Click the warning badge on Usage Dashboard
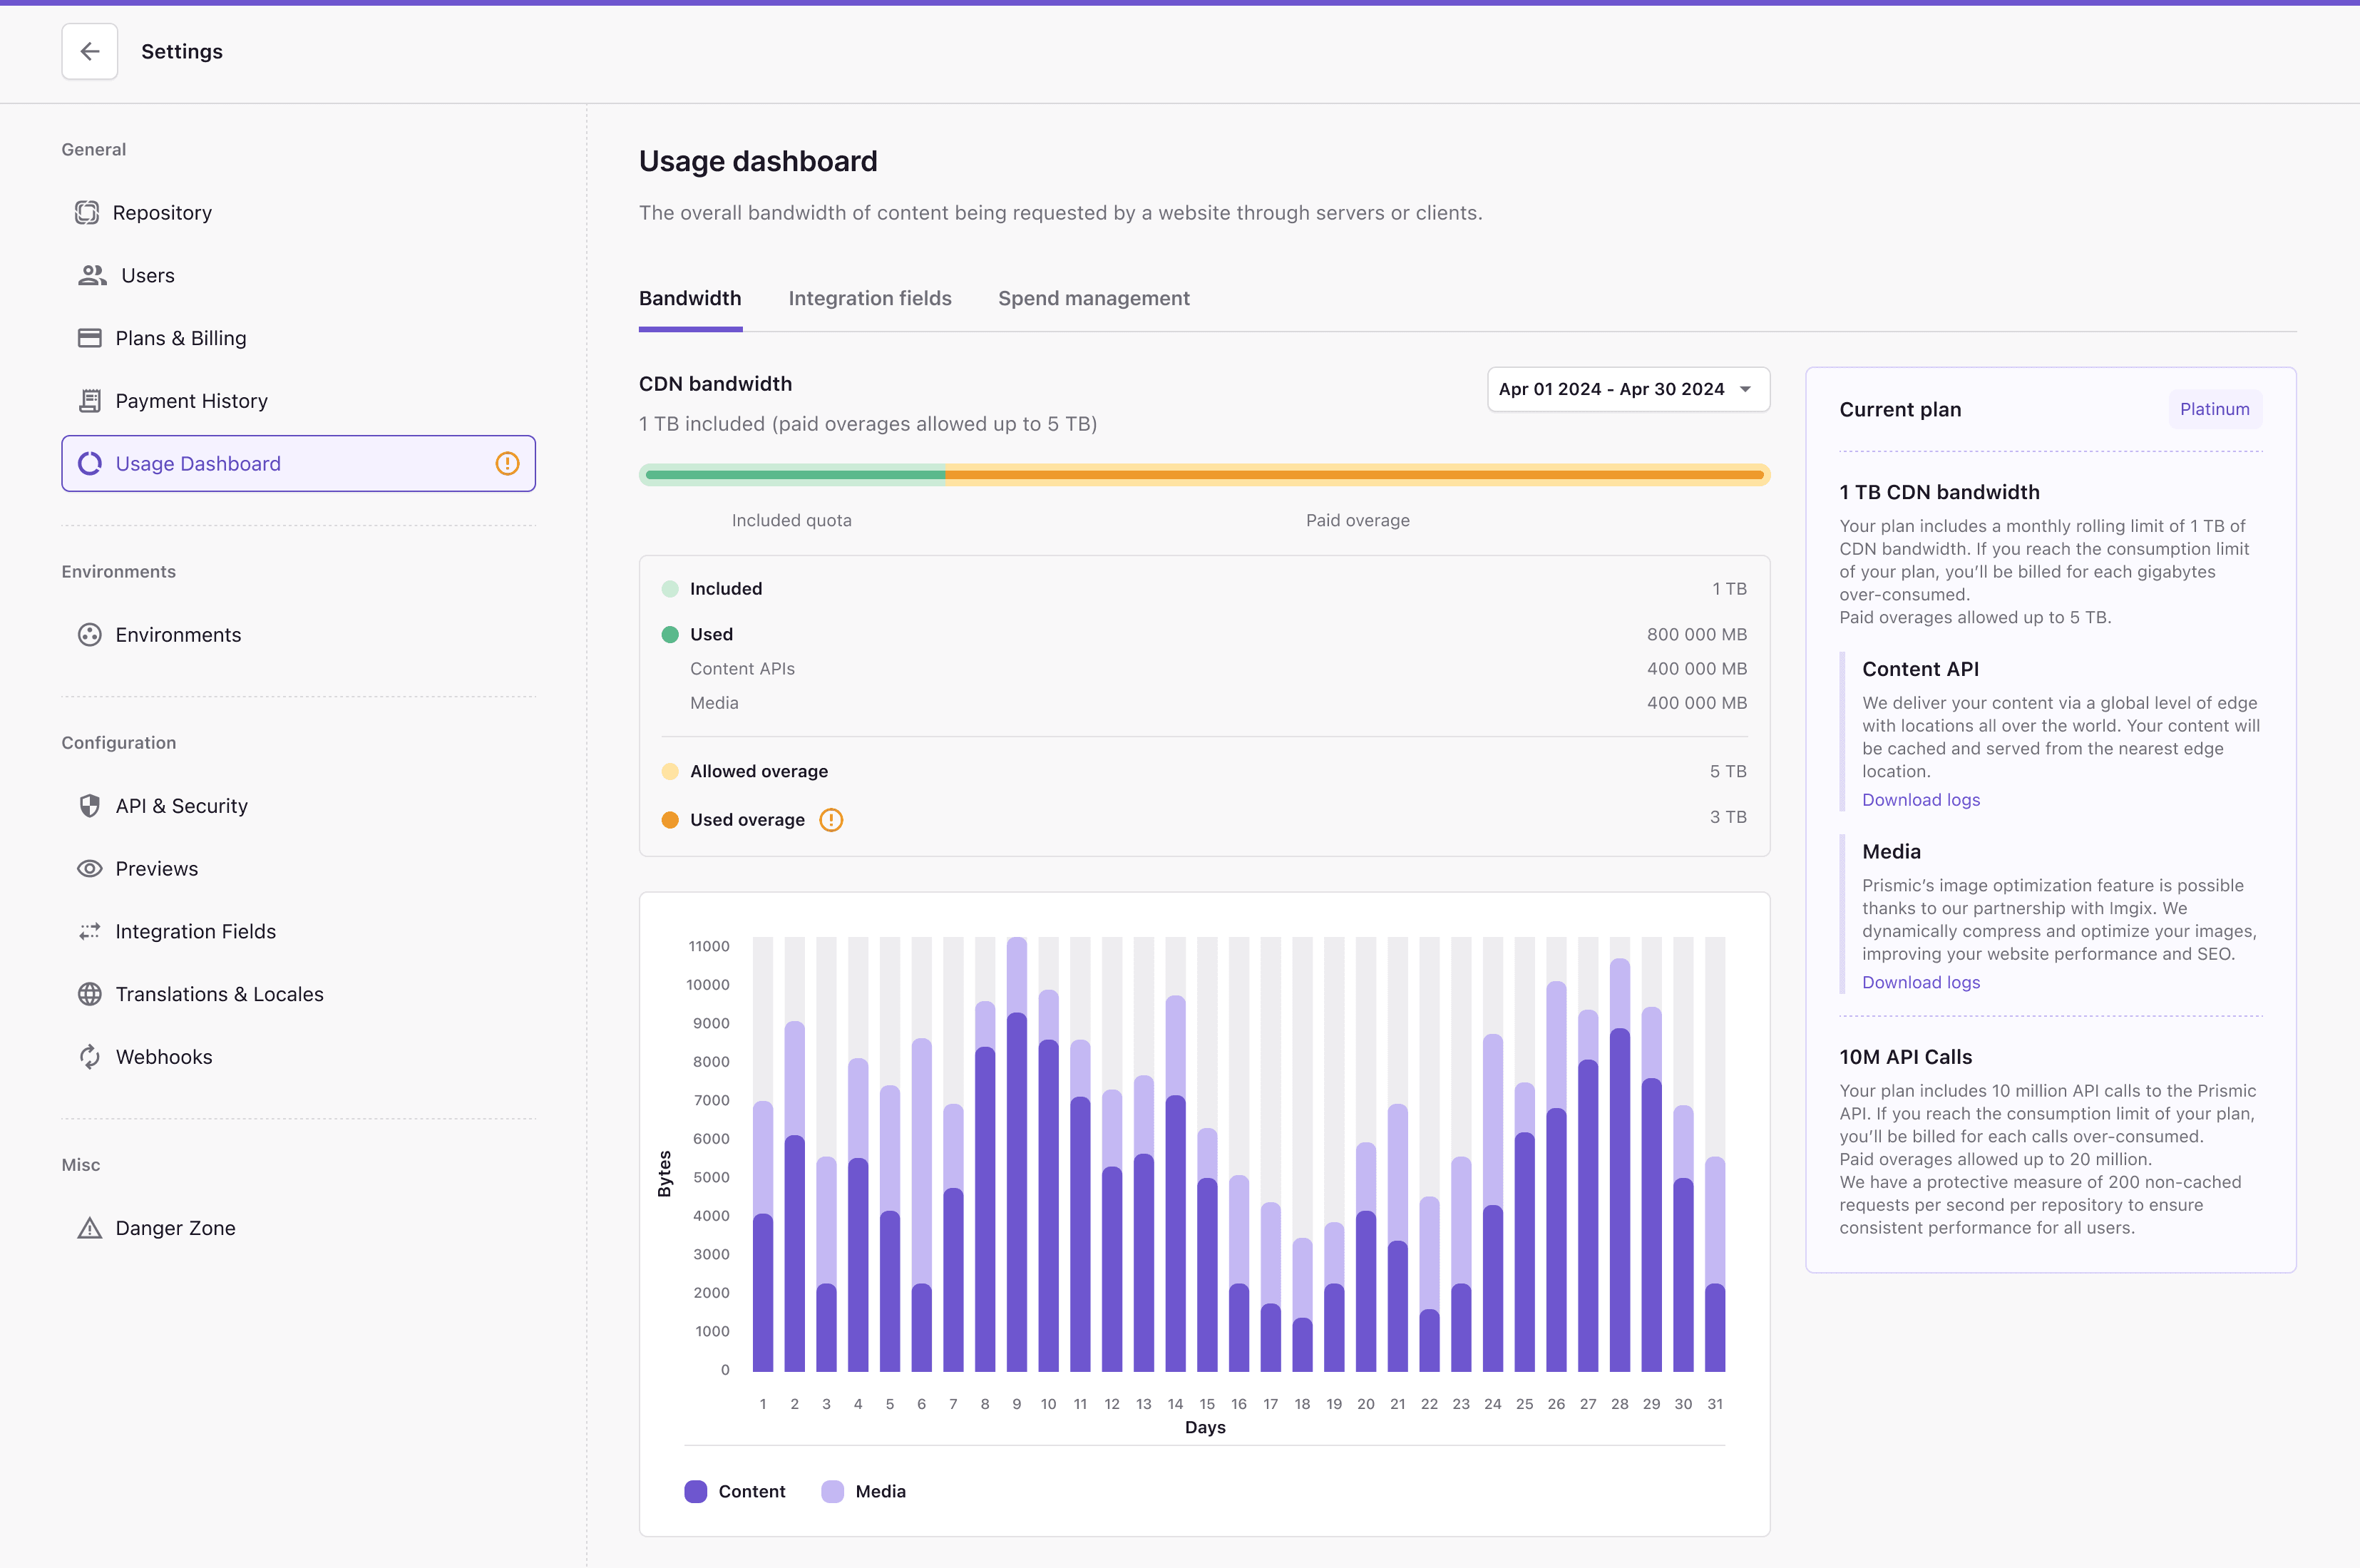This screenshot has width=2360, height=1568. pos(508,463)
